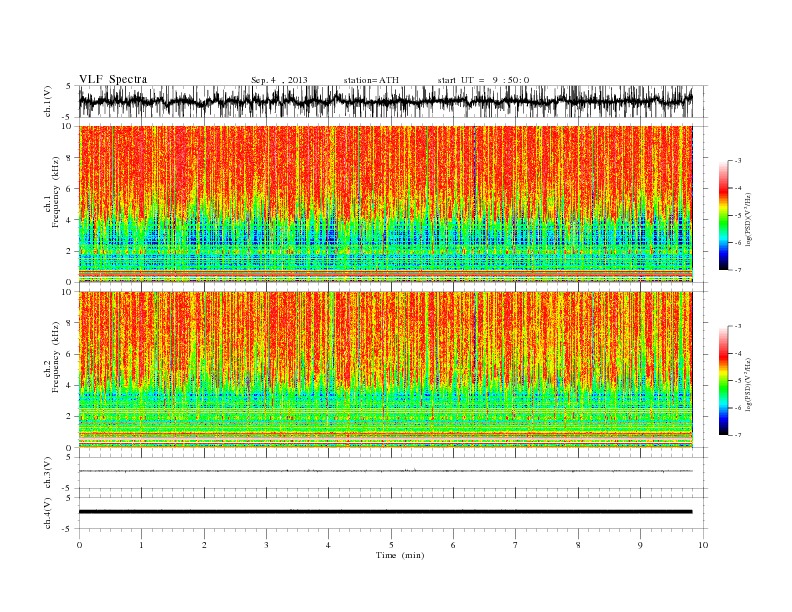Click the "6" kHz tick of ch.2 spectrogram
792x612 pixels.
click(x=69, y=354)
